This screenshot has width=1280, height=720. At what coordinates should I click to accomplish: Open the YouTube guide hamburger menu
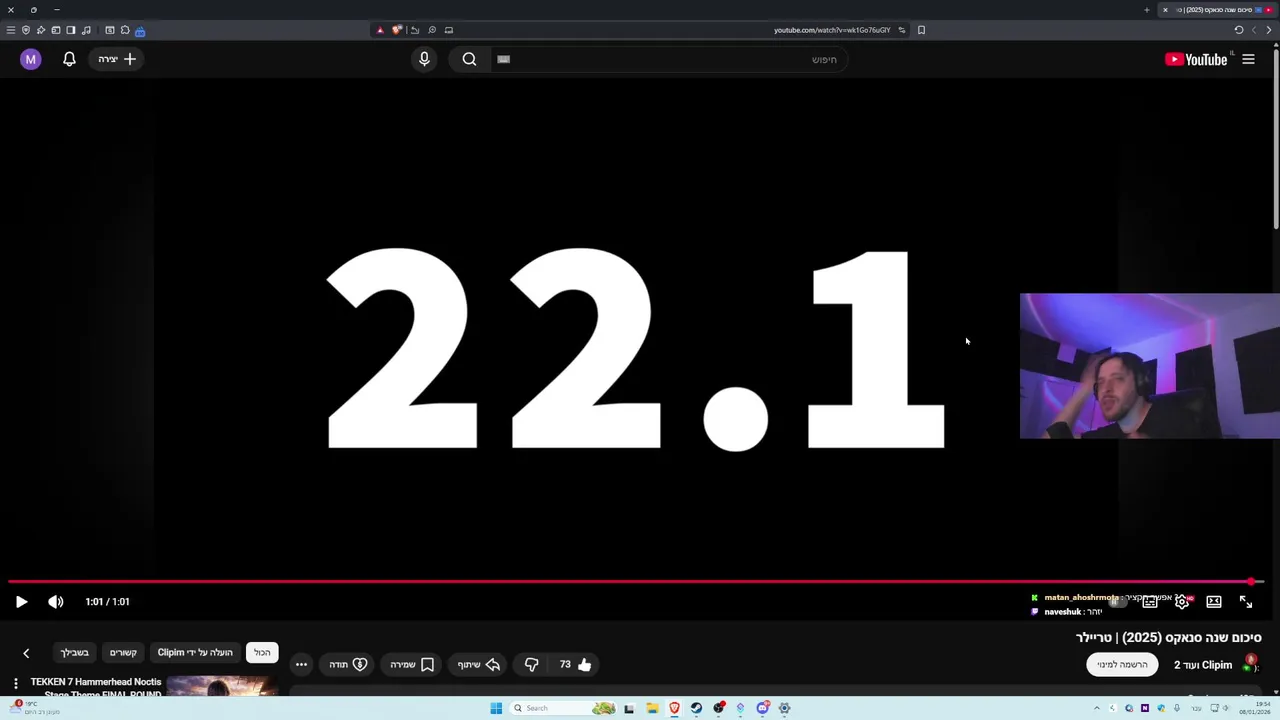coord(1248,60)
